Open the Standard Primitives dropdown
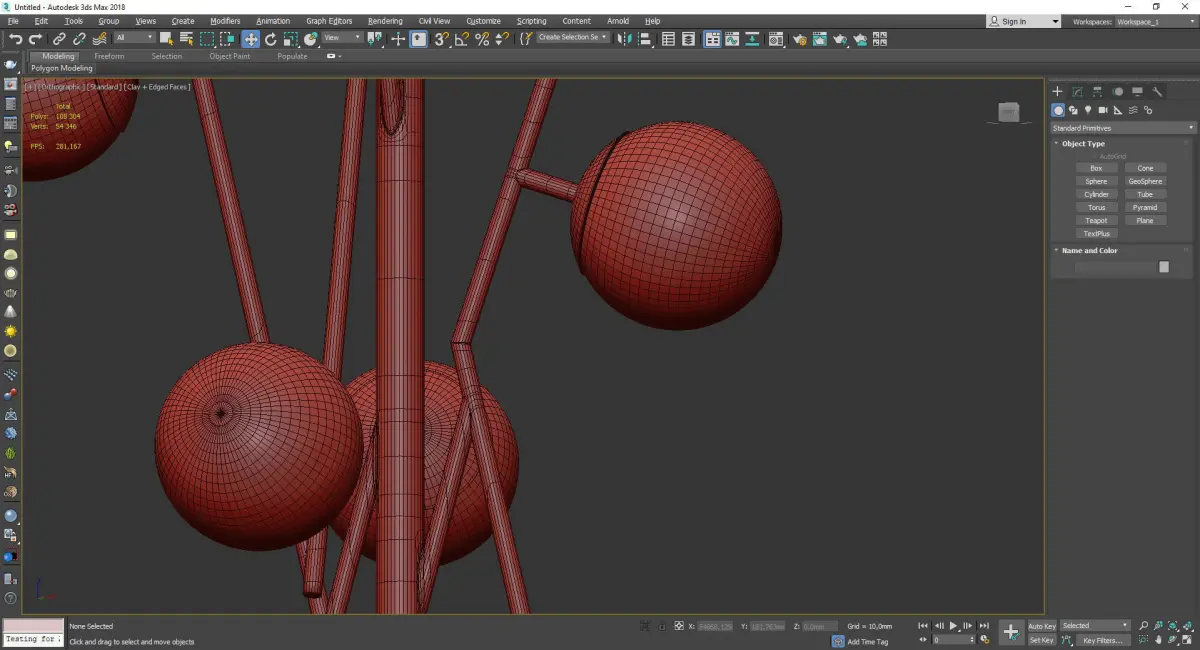Screen dimensions: 1200x650 click(x=1122, y=128)
